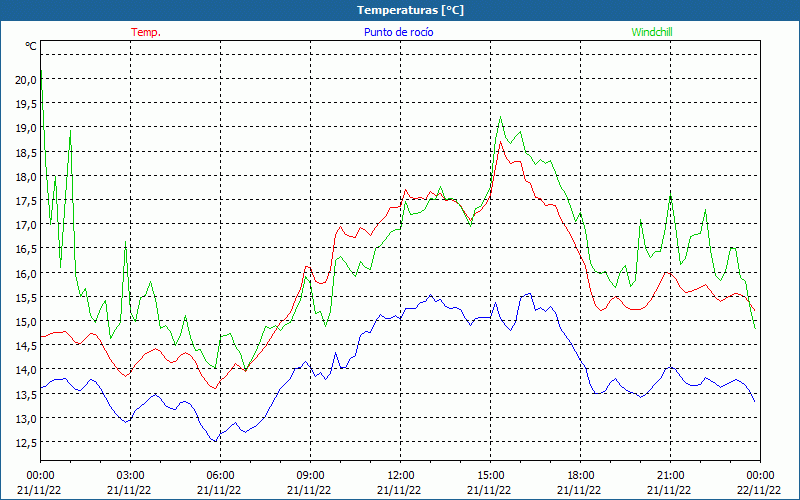Click the 17,0 y-axis value

coord(27,224)
